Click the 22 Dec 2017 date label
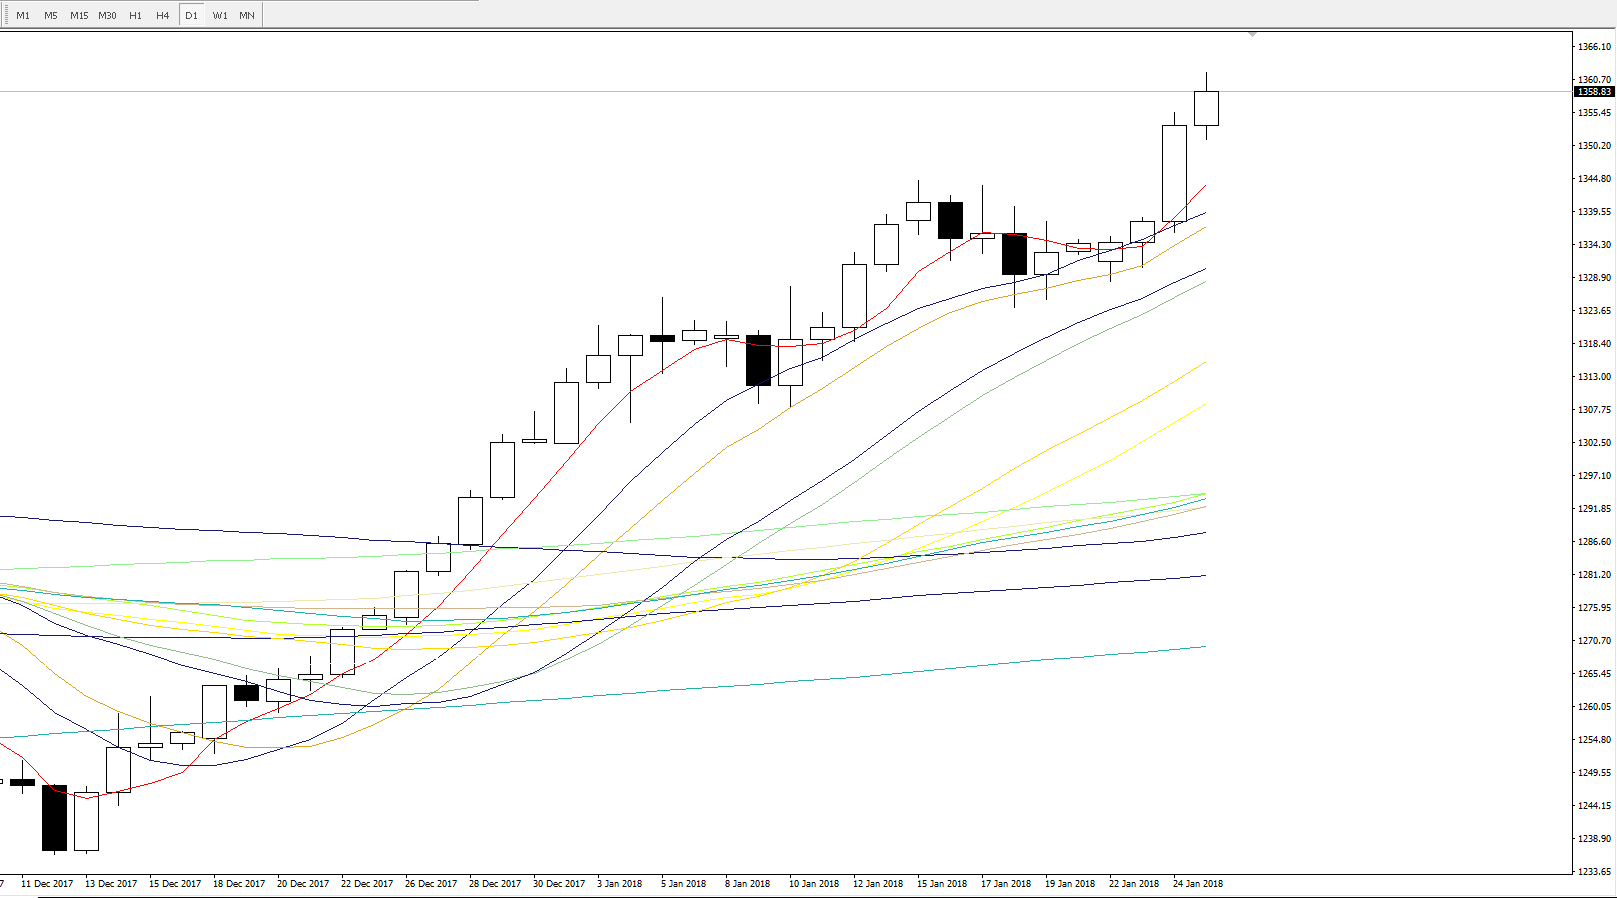 367,884
